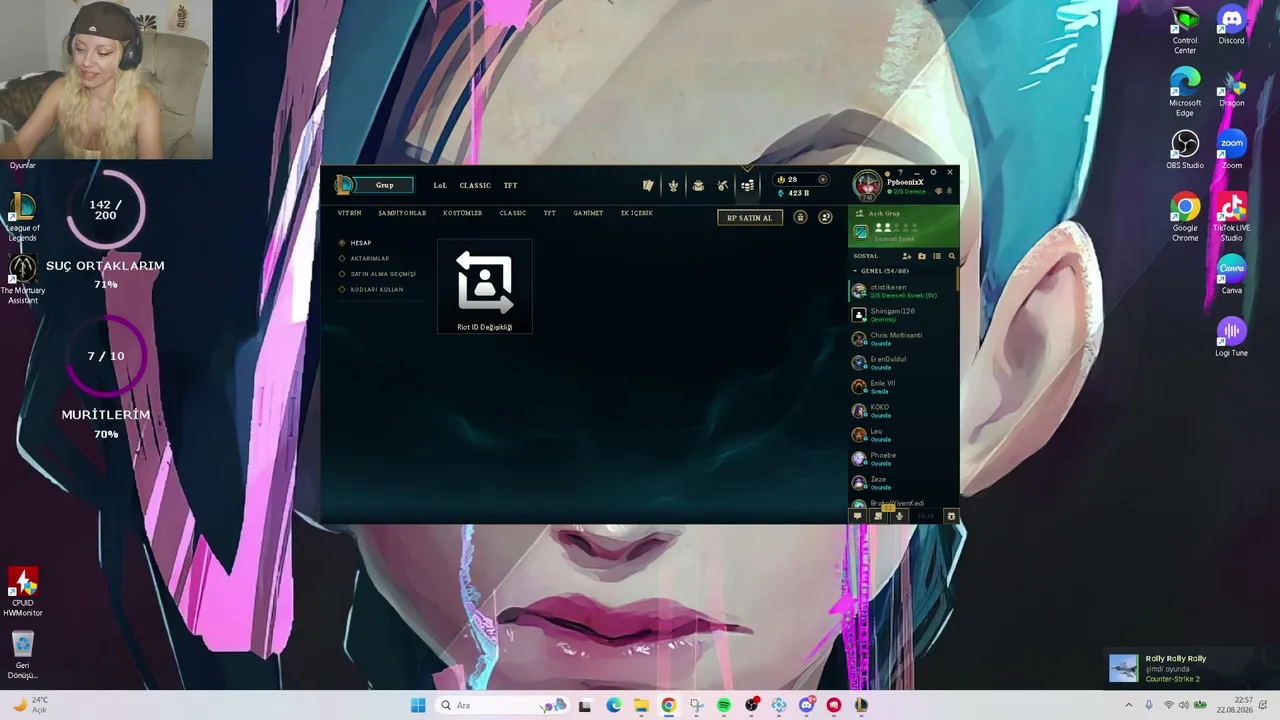Switch to the GANİMET store tab
The height and width of the screenshot is (720, 1280).
click(588, 213)
